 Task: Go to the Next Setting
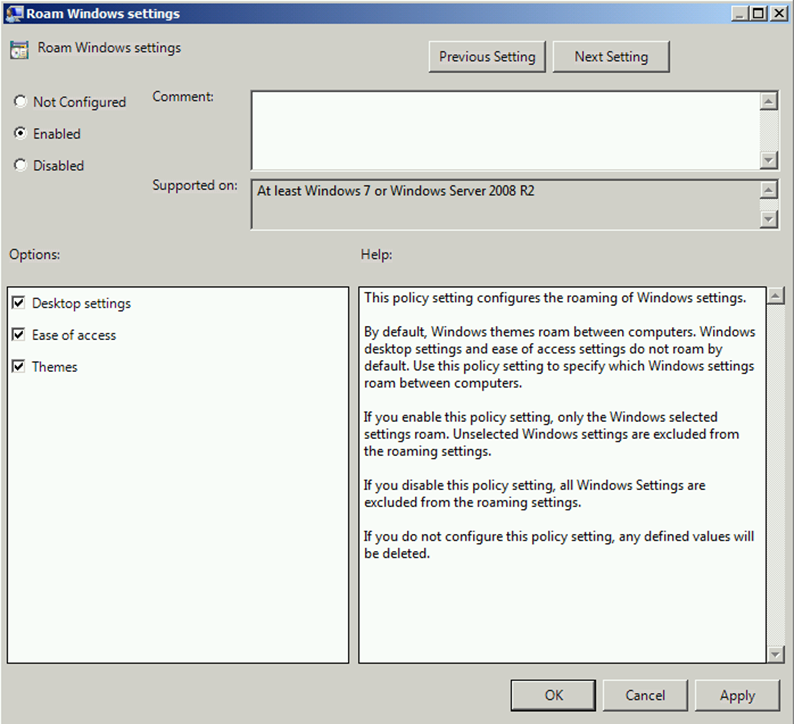click(x=611, y=57)
